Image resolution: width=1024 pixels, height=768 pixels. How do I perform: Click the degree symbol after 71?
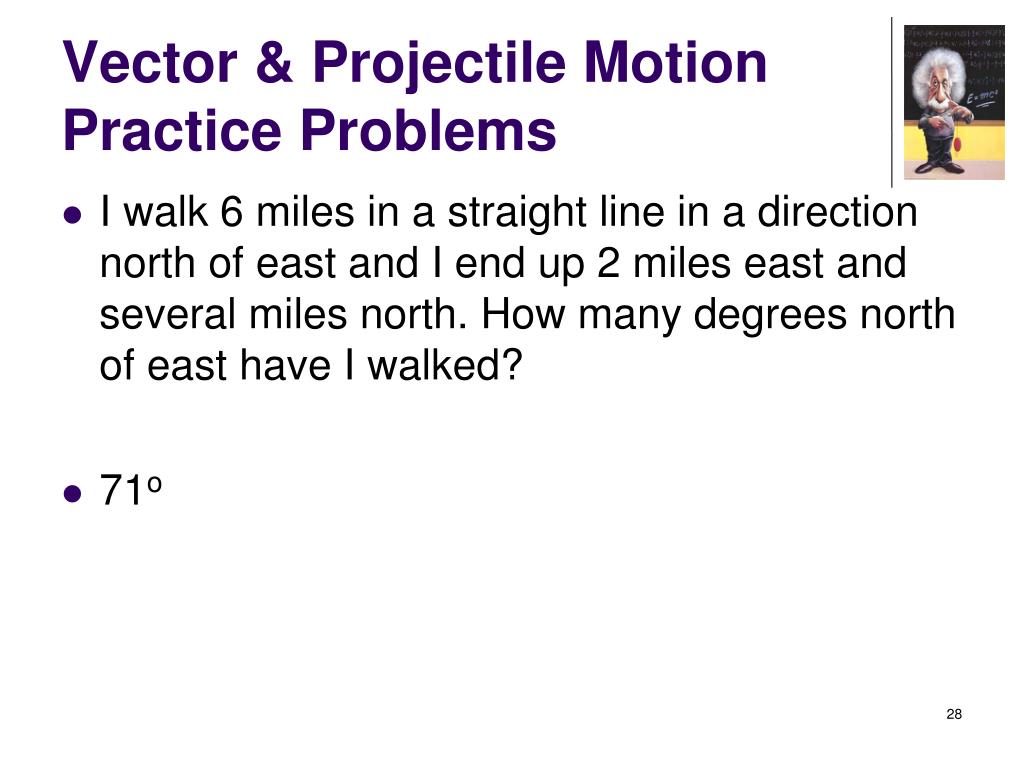pyautogui.click(x=154, y=484)
